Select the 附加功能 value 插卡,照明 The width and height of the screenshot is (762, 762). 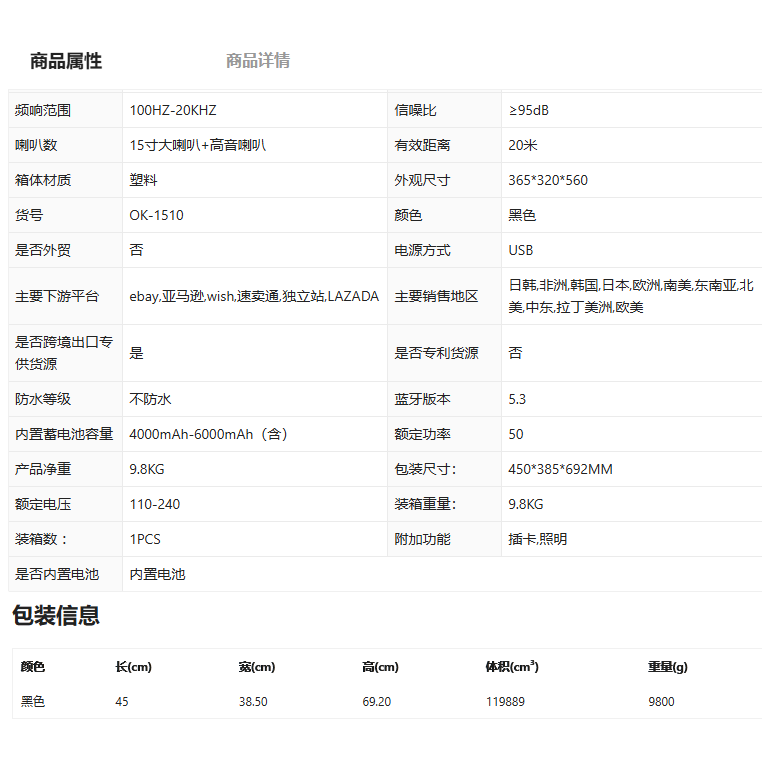pos(538,539)
